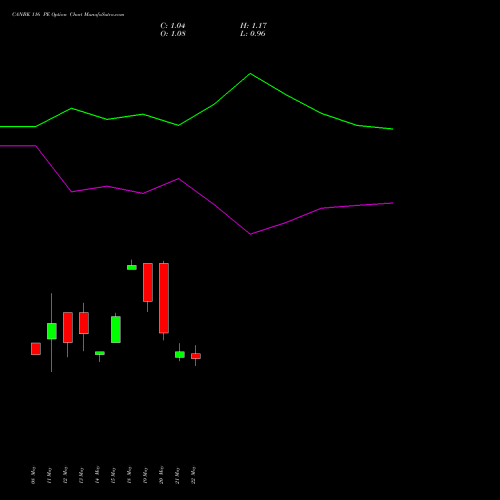Select the 19 May date label

click(x=145, y=475)
